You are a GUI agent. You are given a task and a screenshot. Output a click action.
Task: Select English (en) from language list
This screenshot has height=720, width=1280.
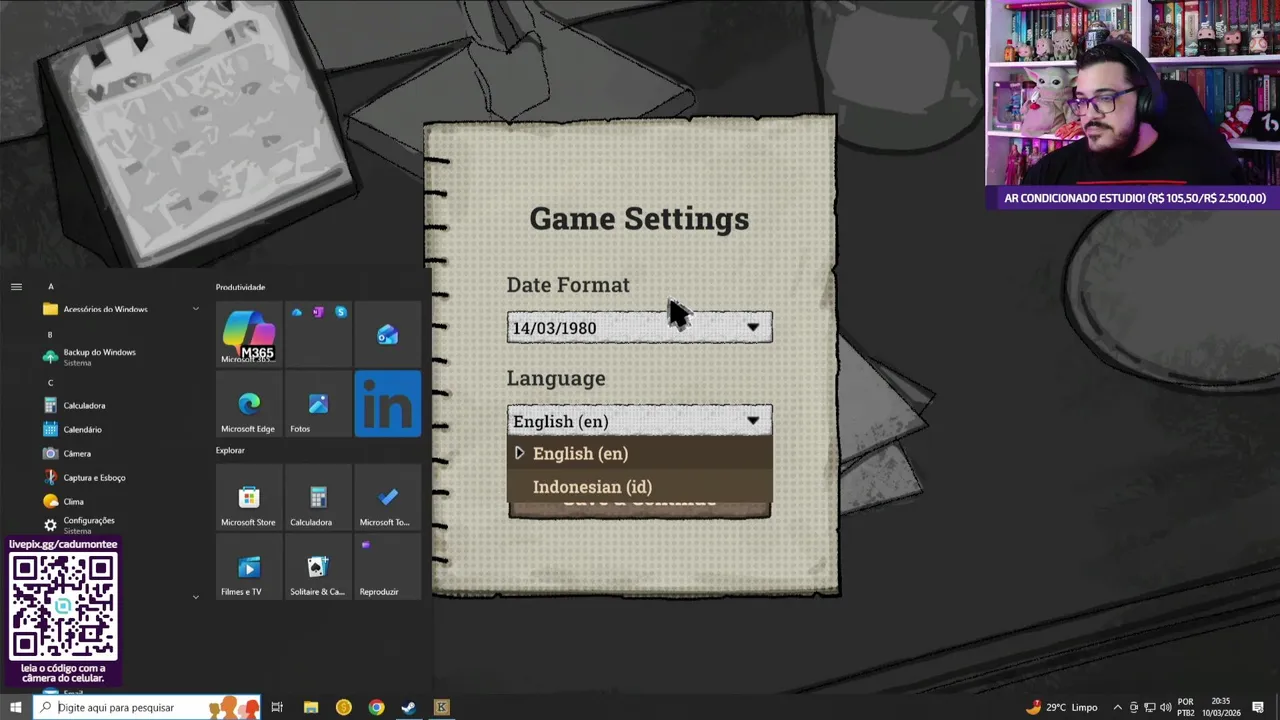coord(639,453)
